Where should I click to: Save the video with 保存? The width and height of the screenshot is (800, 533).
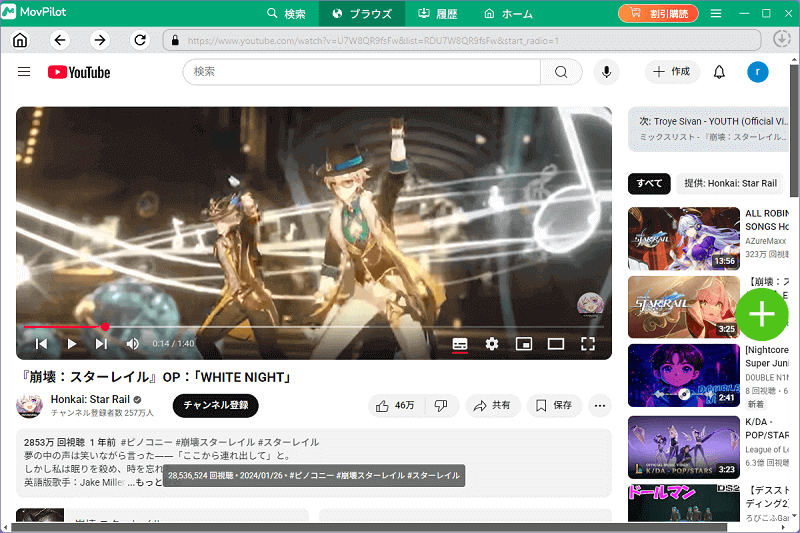point(554,405)
